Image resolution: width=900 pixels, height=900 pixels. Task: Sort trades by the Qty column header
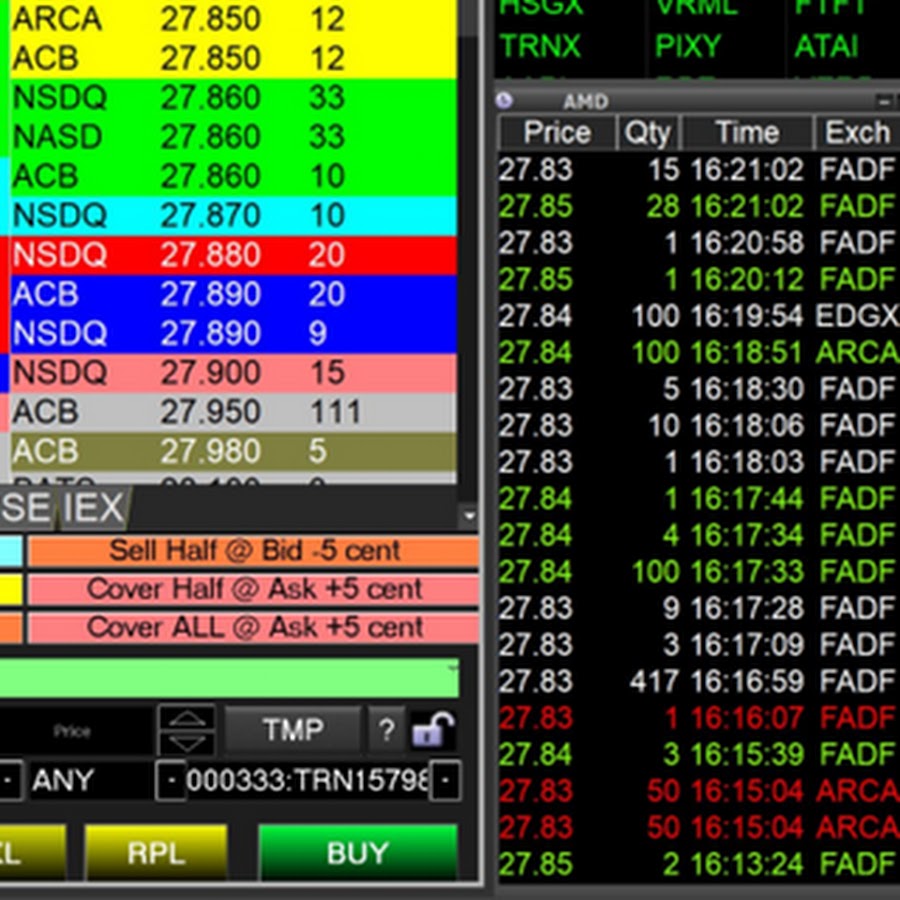(x=647, y=133)
